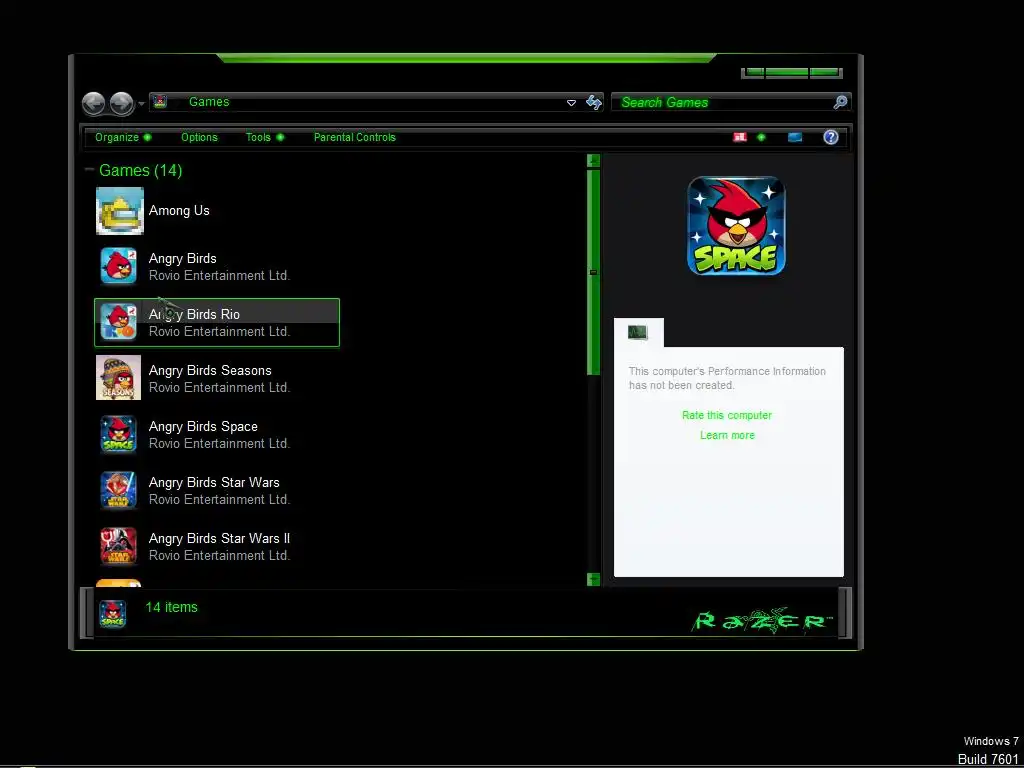Open the Options menu item
The width and height of the screenshot is (1024, 768).
tap(199, 137)
